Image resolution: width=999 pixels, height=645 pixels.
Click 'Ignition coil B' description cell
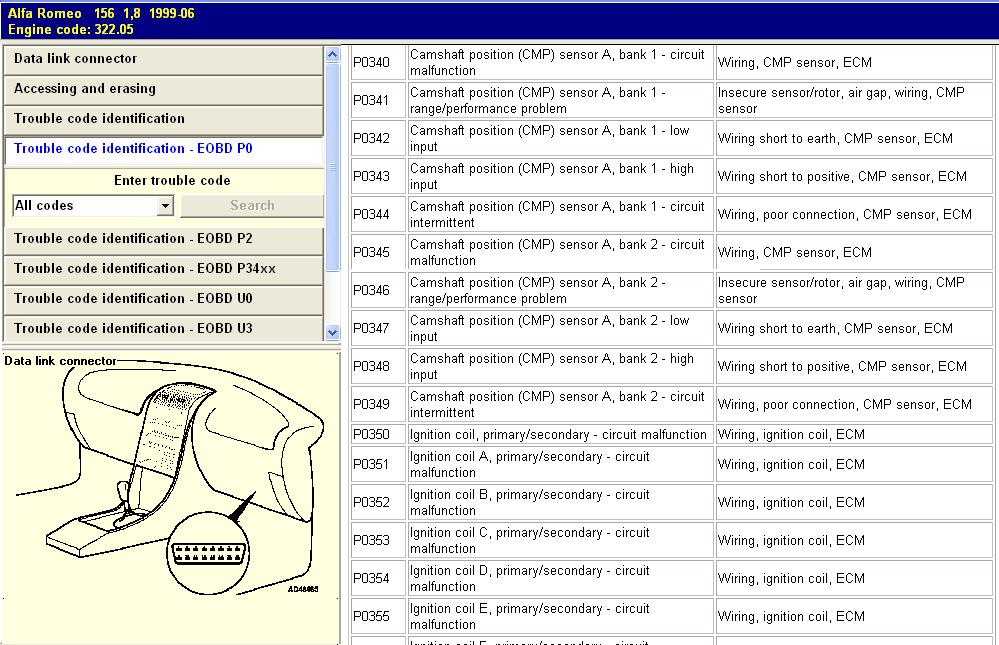pyautogui.click(x=561, y=503)
